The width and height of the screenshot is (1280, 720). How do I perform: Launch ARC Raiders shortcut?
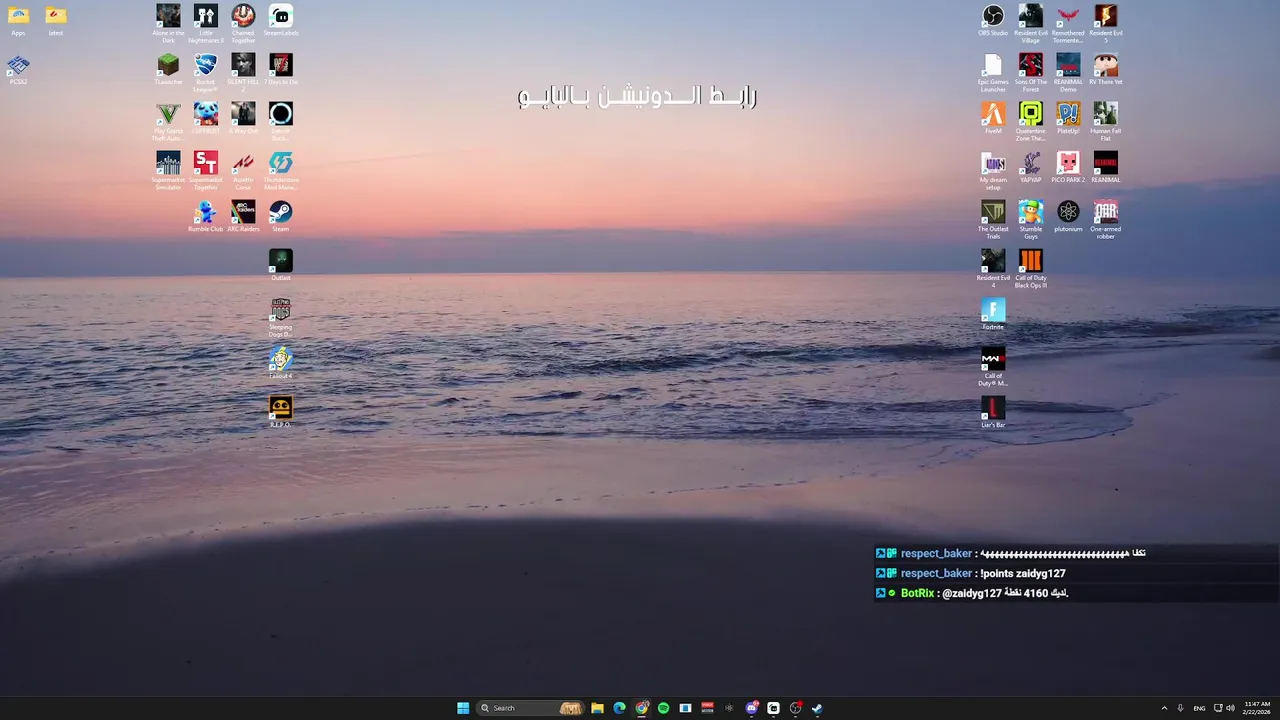click(243, 216)
